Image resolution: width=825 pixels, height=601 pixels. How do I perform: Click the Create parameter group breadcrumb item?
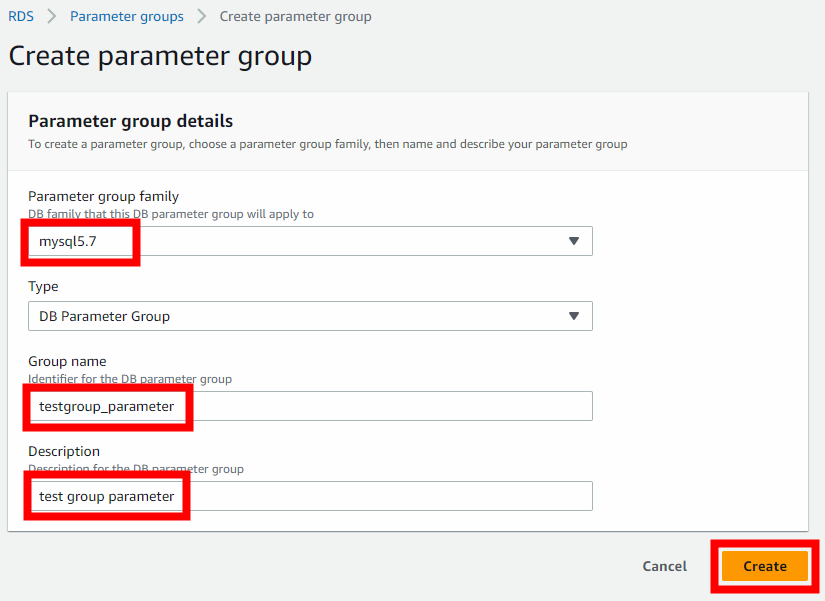295,16
